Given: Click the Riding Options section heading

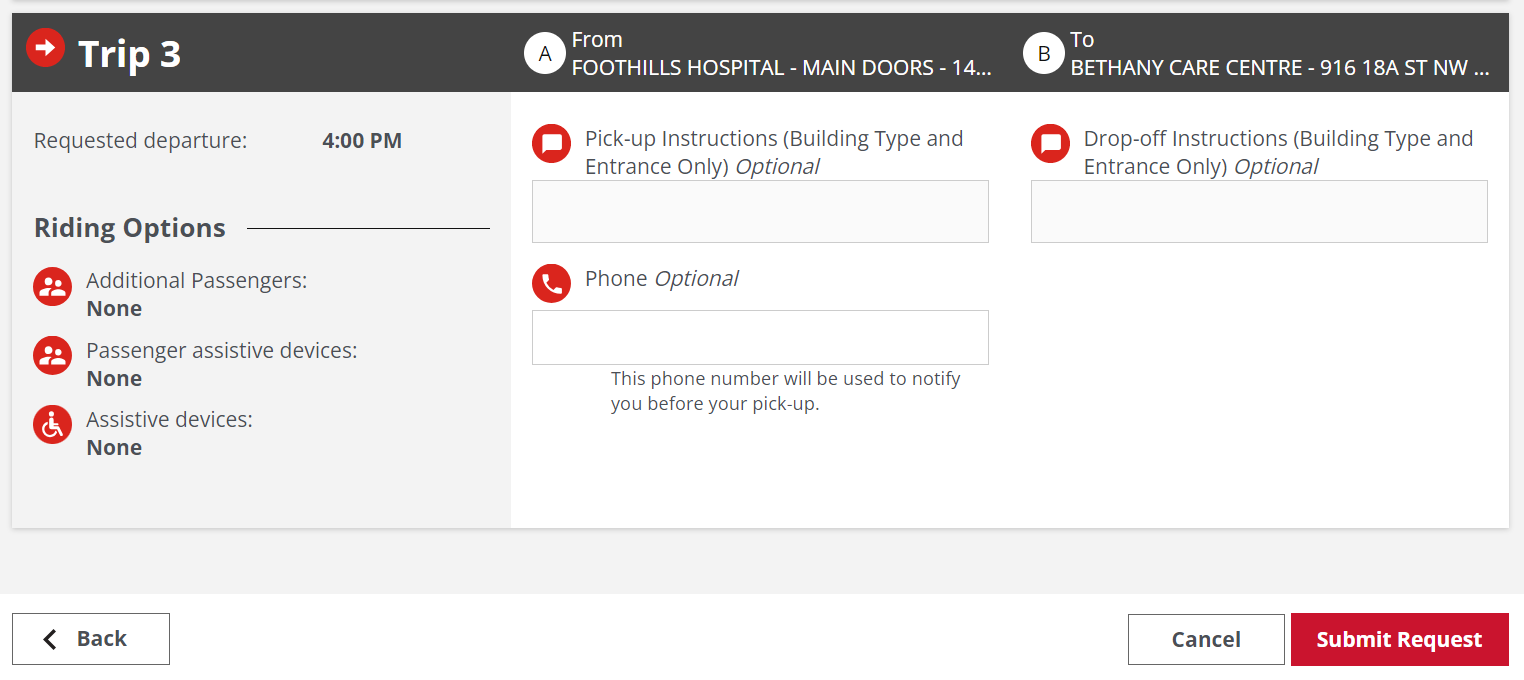Looking at the screenshot, I should 129,228.
